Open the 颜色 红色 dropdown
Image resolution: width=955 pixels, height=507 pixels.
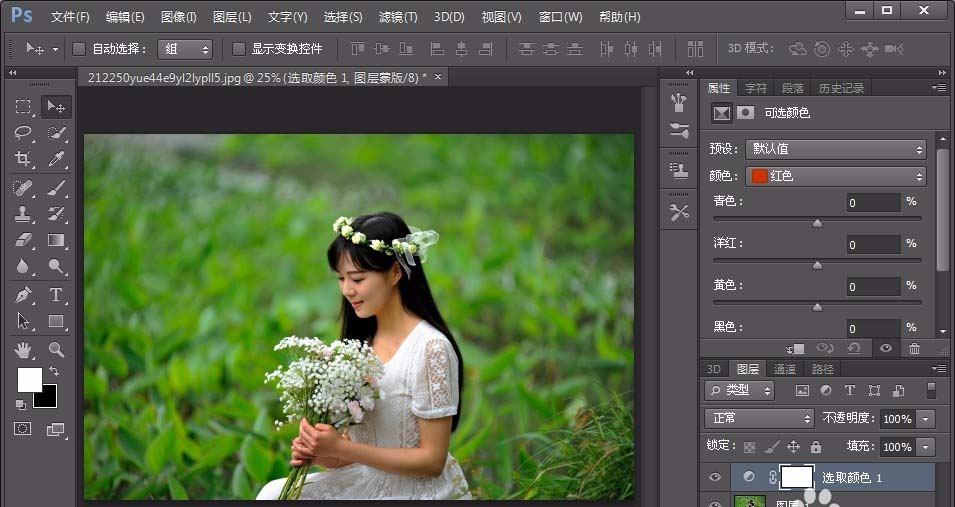coord(836,176)
